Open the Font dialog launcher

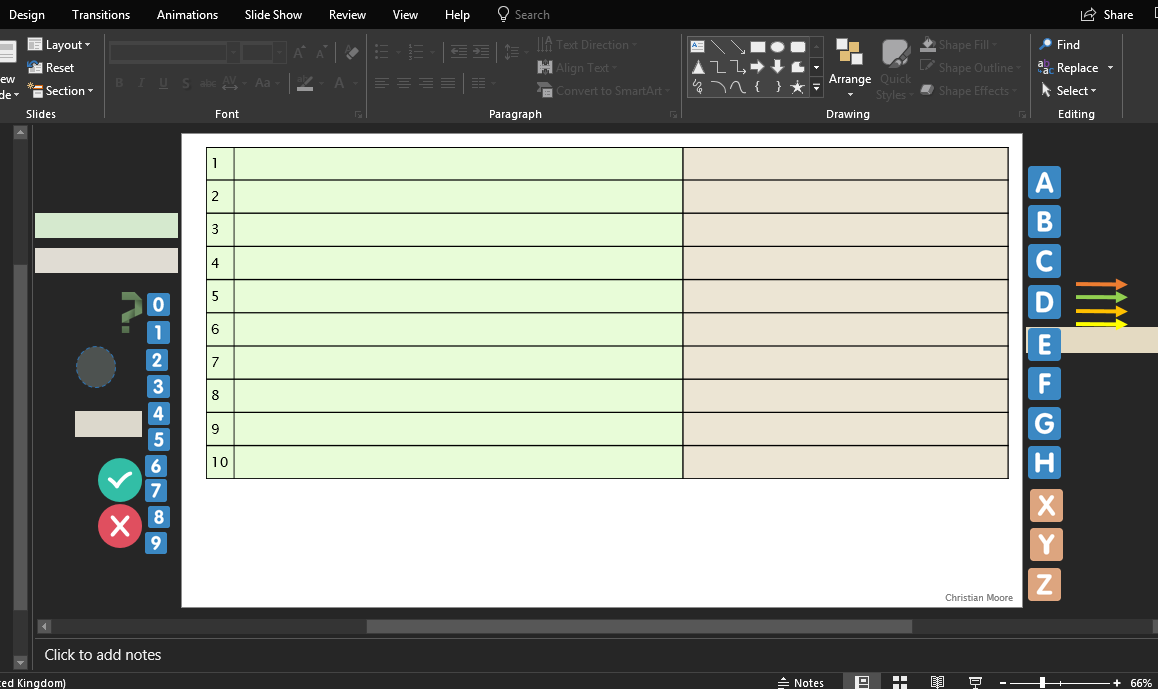point(358,114)
